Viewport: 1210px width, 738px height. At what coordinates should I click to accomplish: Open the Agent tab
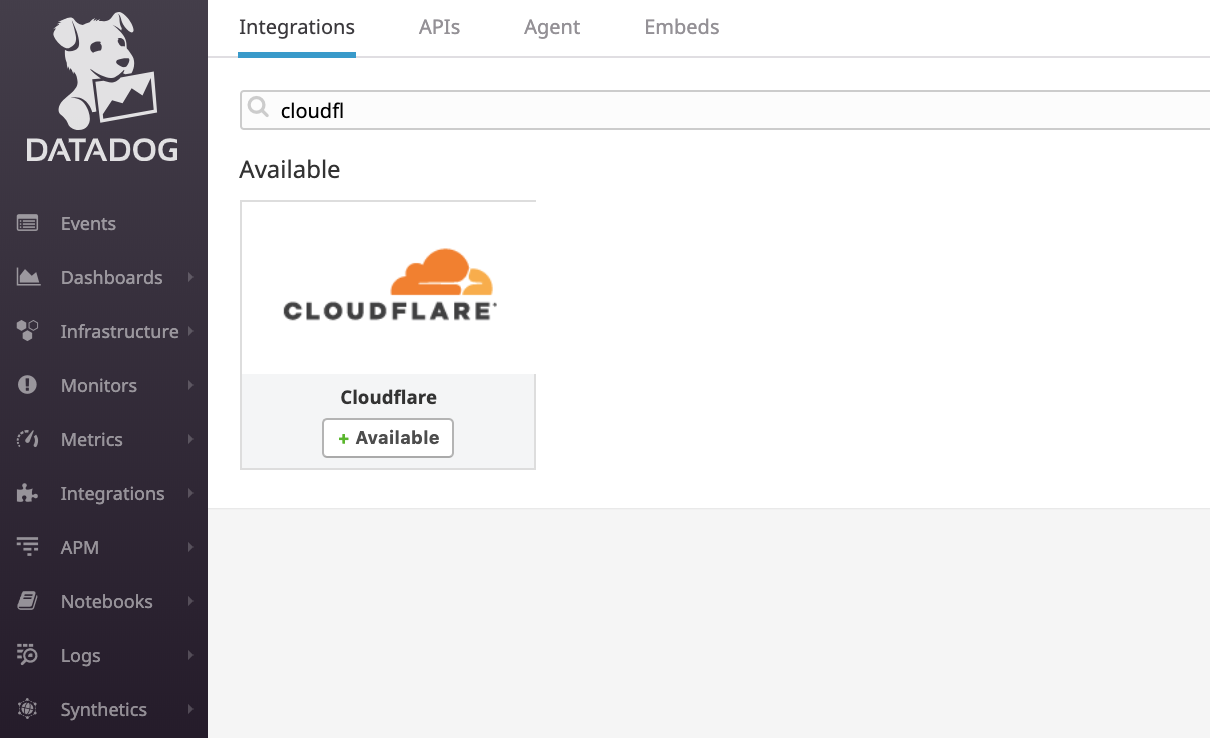[551, 27]
